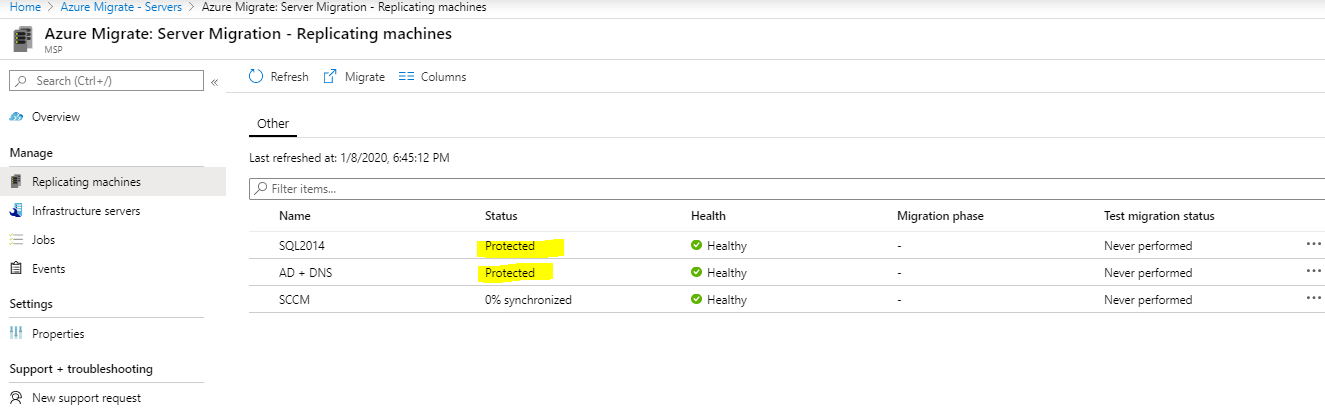This screenshot has width=1325, height=409.
Task: Click the Events clipboard icon in the sidebar
Action: tap(16, 269)
